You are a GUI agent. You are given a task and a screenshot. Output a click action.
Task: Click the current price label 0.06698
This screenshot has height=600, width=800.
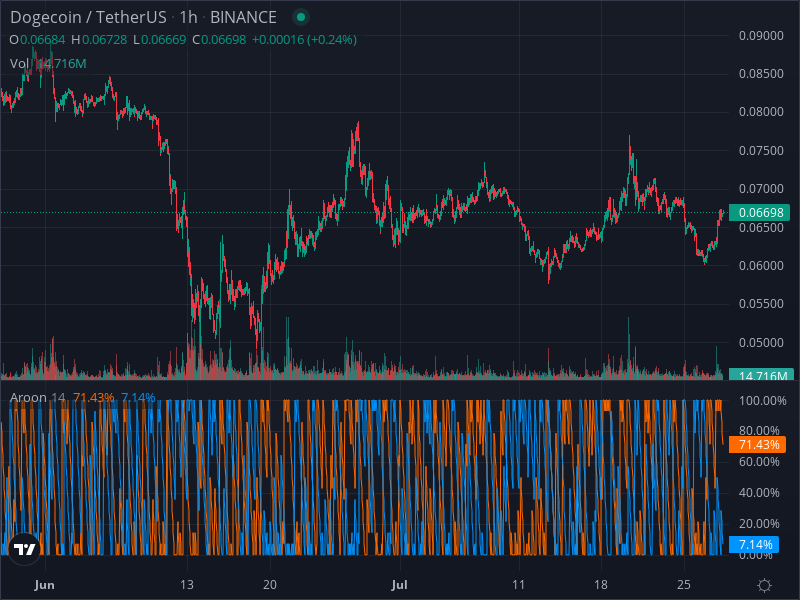click(x=759, y=212)
